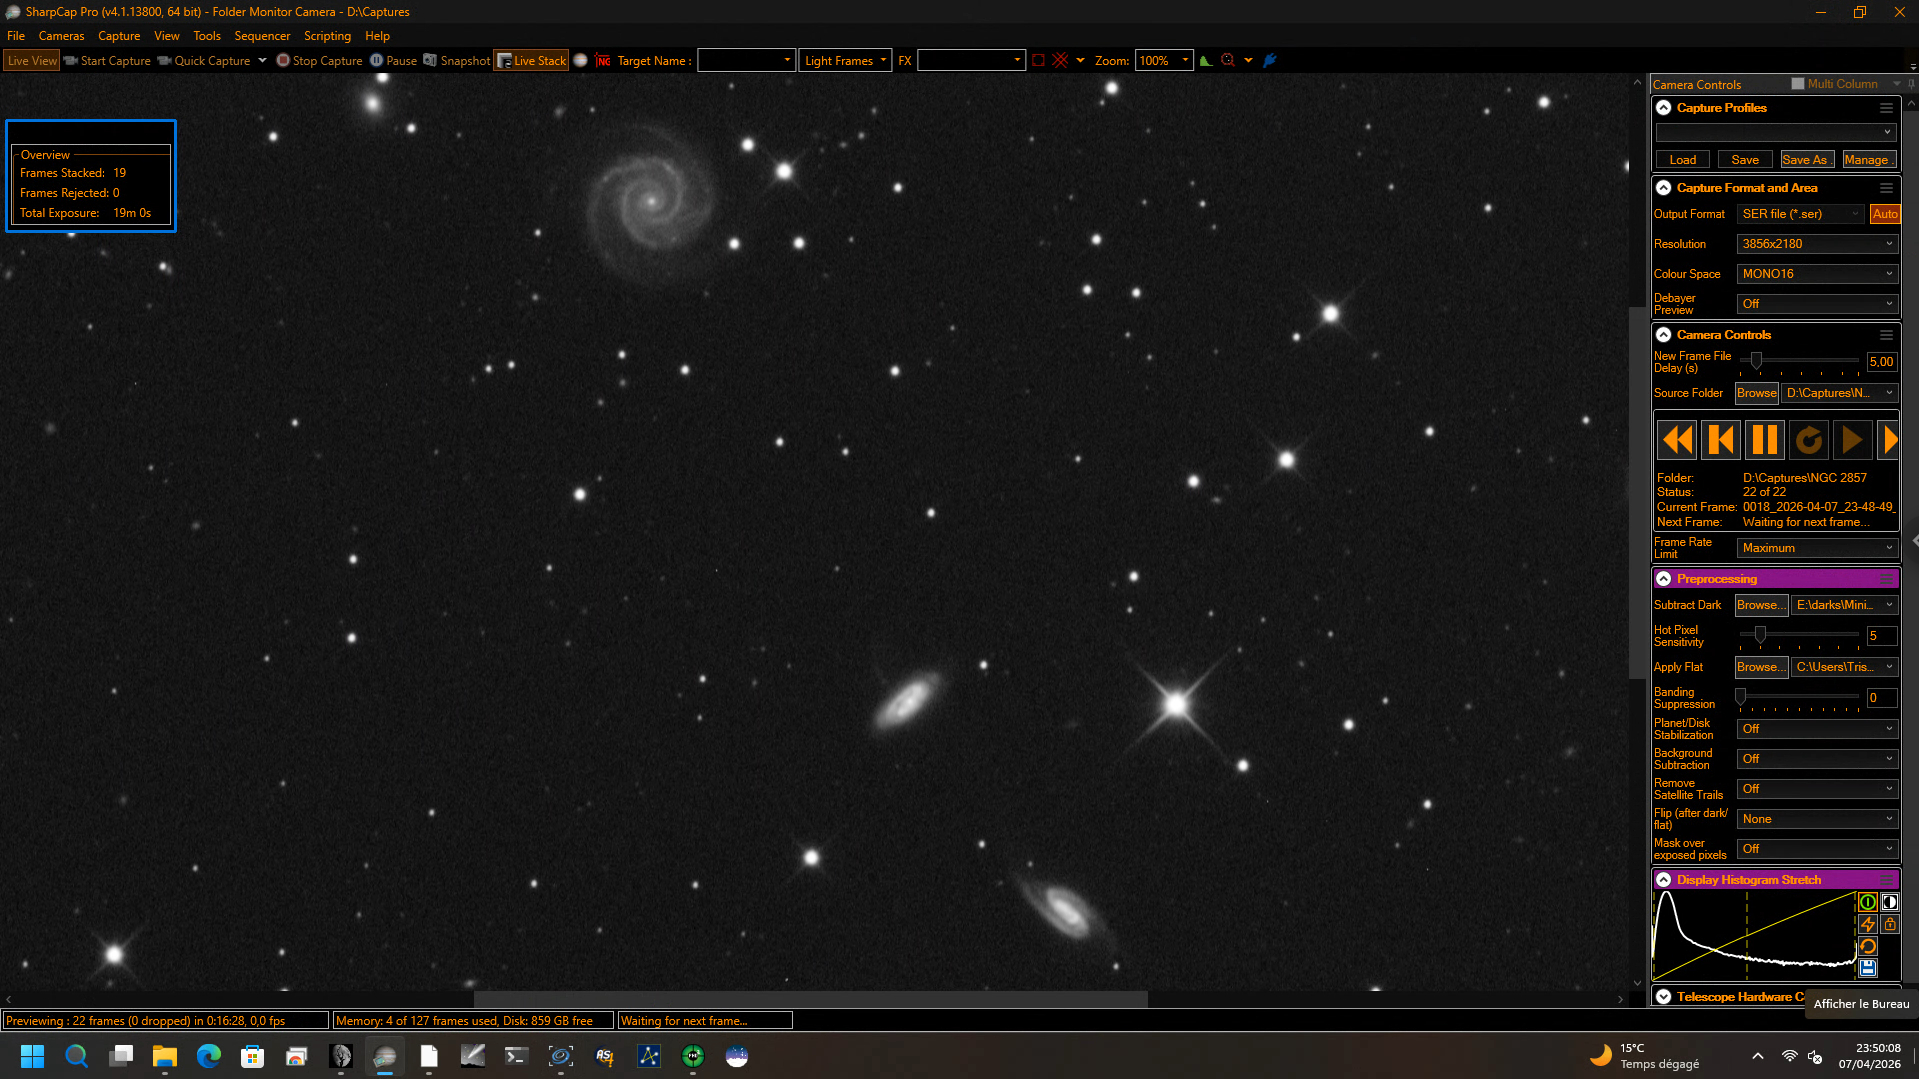1919x1079 pixels.
Task: Click the Snapshot toolbar icon
Action: pos(430,61)
